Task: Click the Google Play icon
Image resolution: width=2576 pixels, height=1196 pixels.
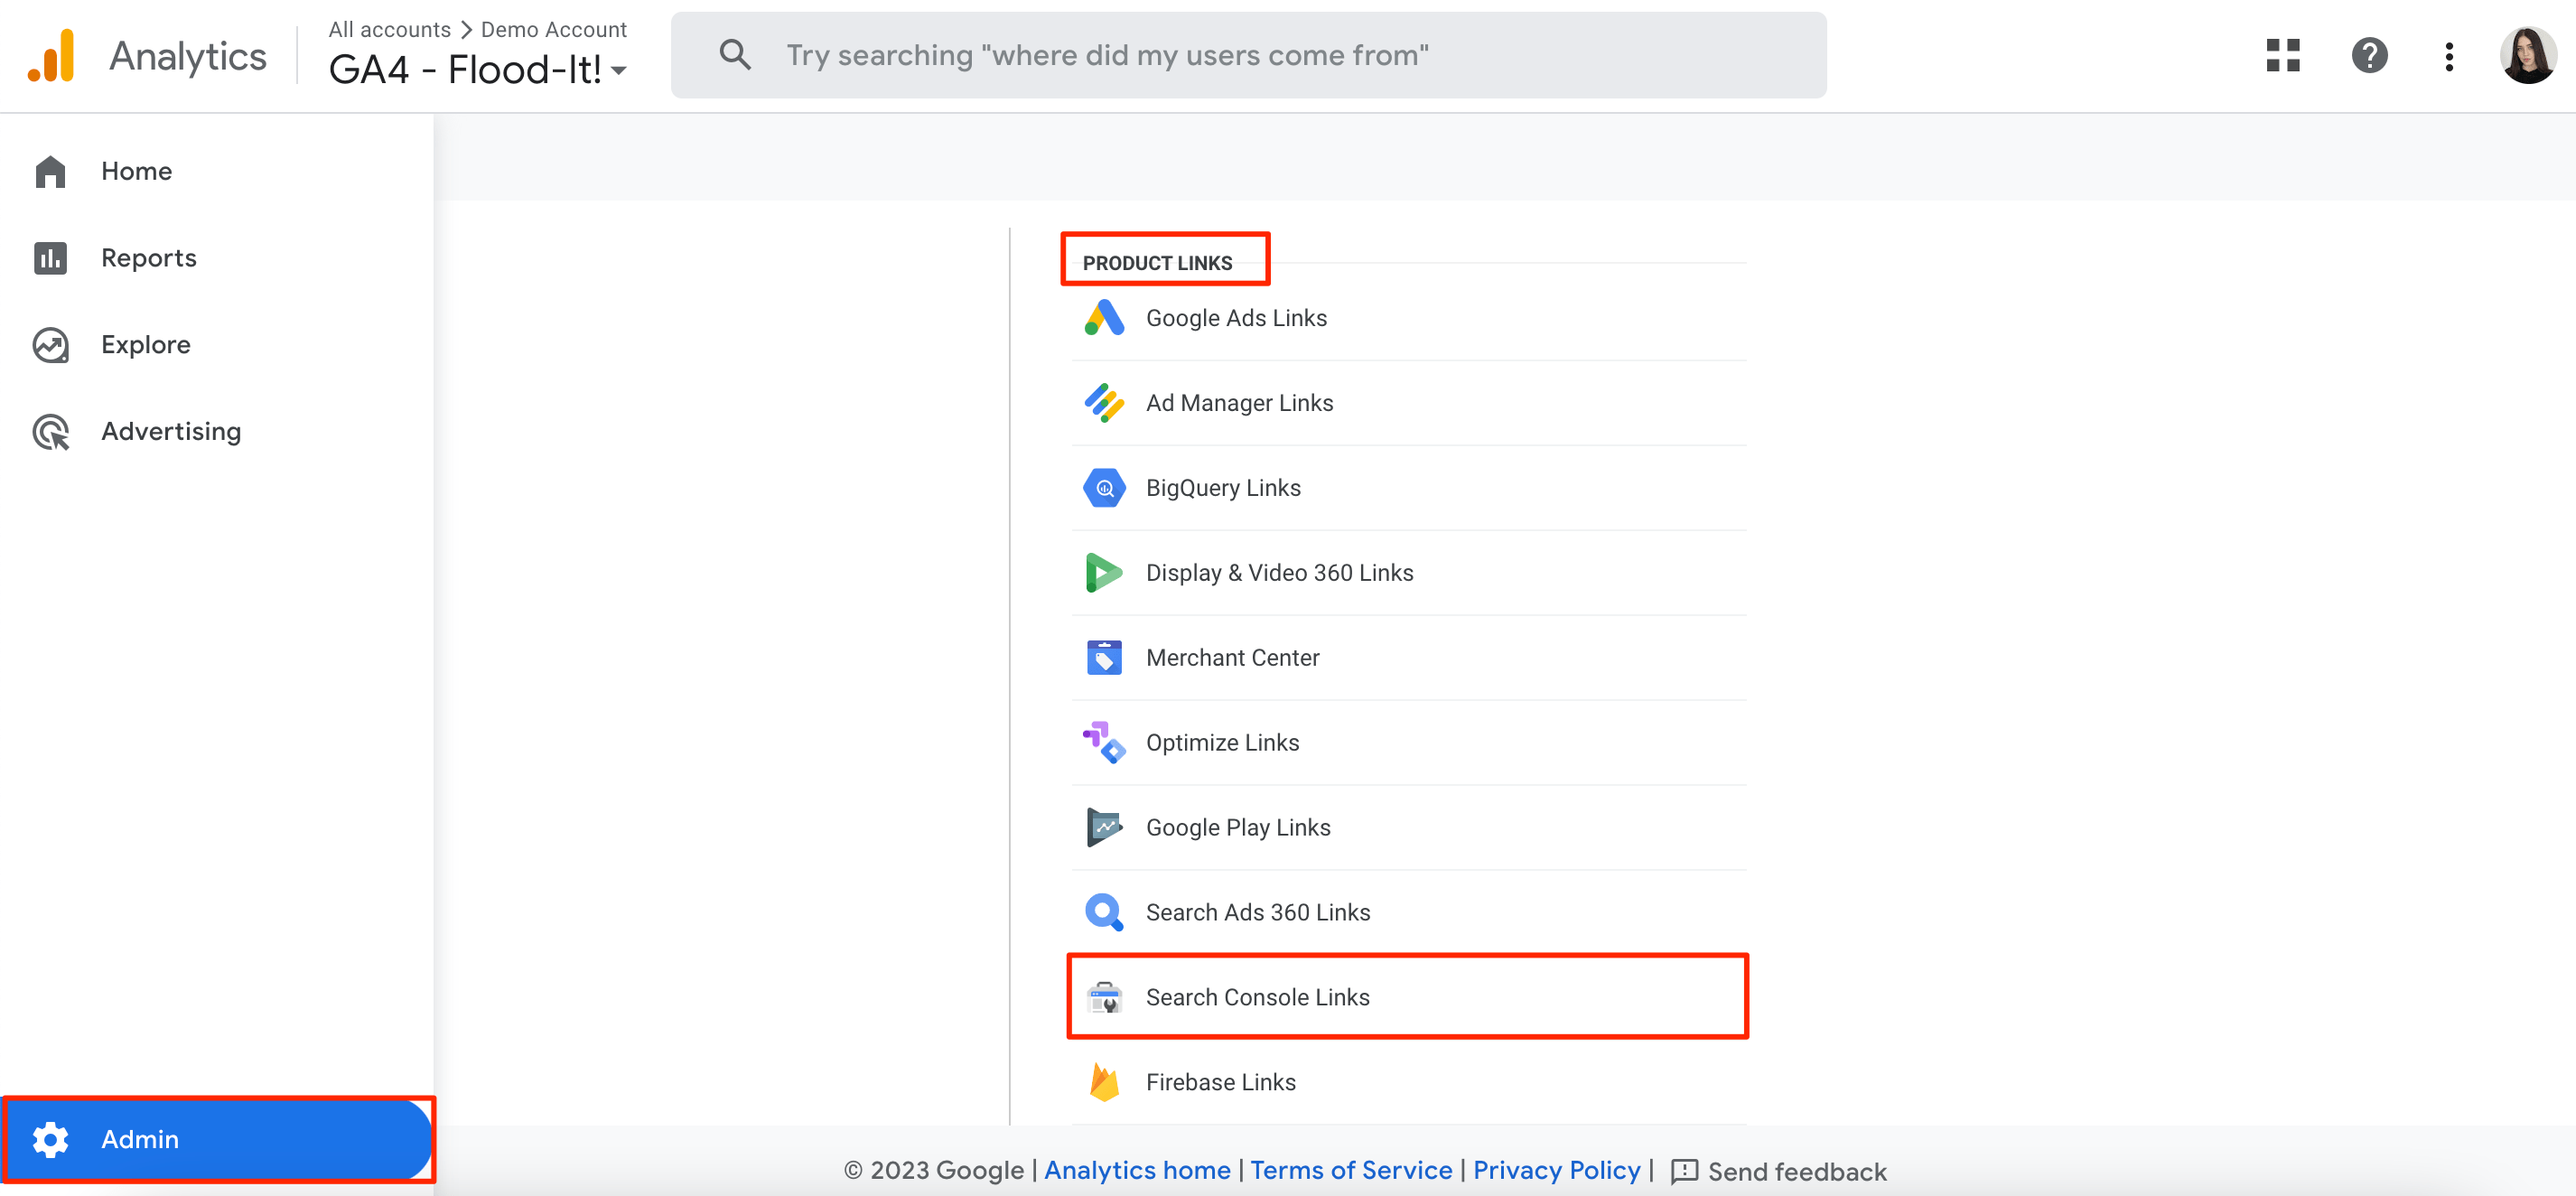Action: coord(1104,828)
